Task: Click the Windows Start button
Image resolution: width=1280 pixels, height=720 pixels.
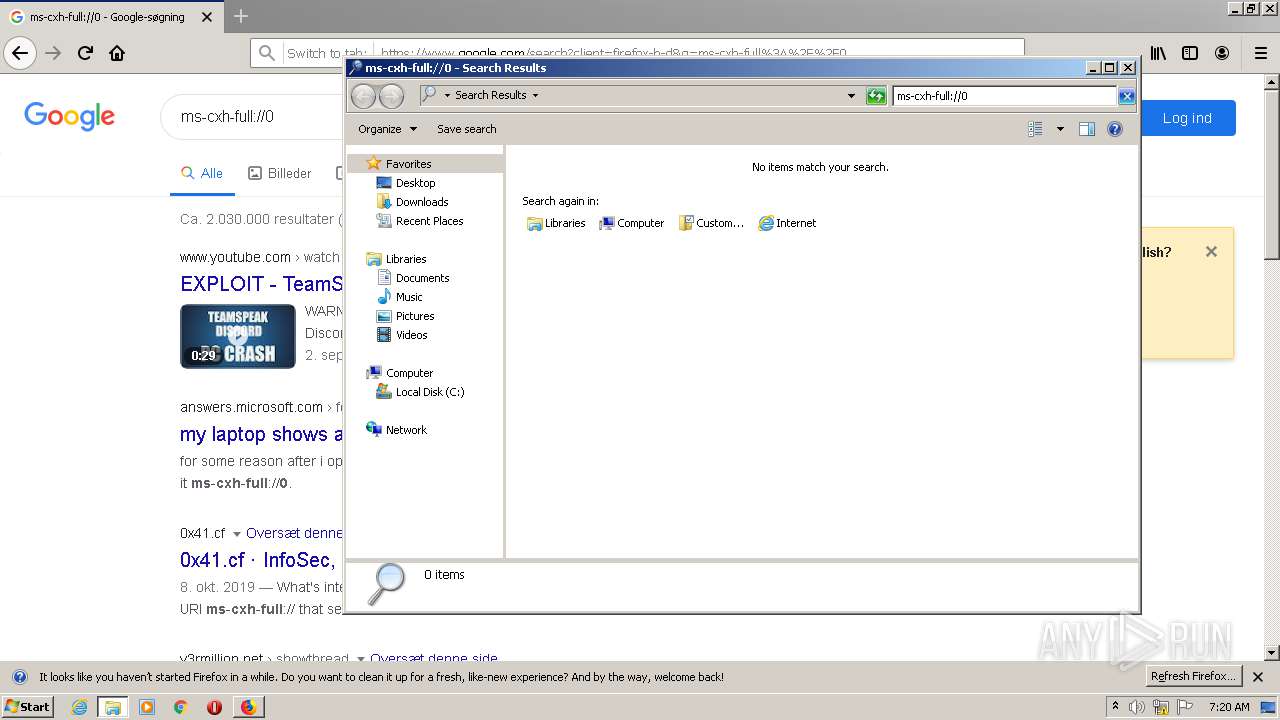Action: (28, 706)
